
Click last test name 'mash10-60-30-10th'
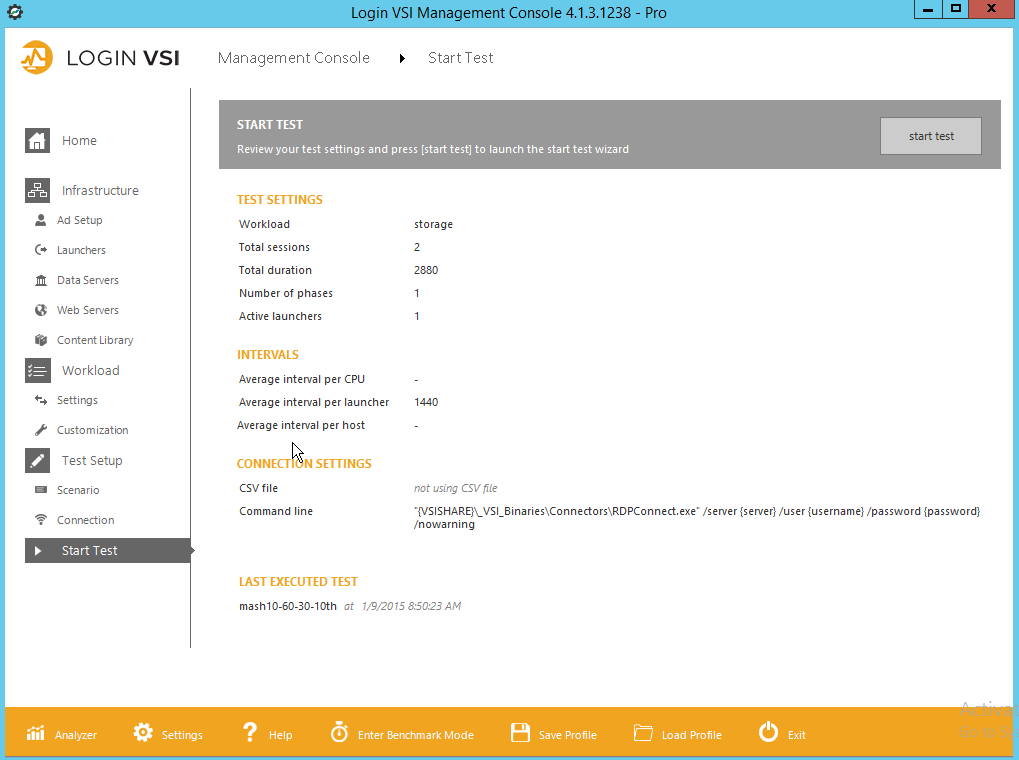point(288,606)
